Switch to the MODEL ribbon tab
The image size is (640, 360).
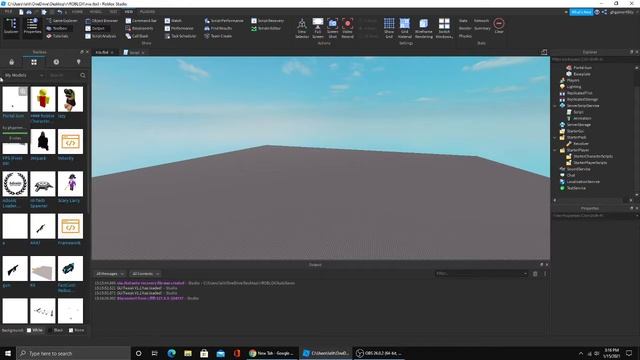pos(95,12)
